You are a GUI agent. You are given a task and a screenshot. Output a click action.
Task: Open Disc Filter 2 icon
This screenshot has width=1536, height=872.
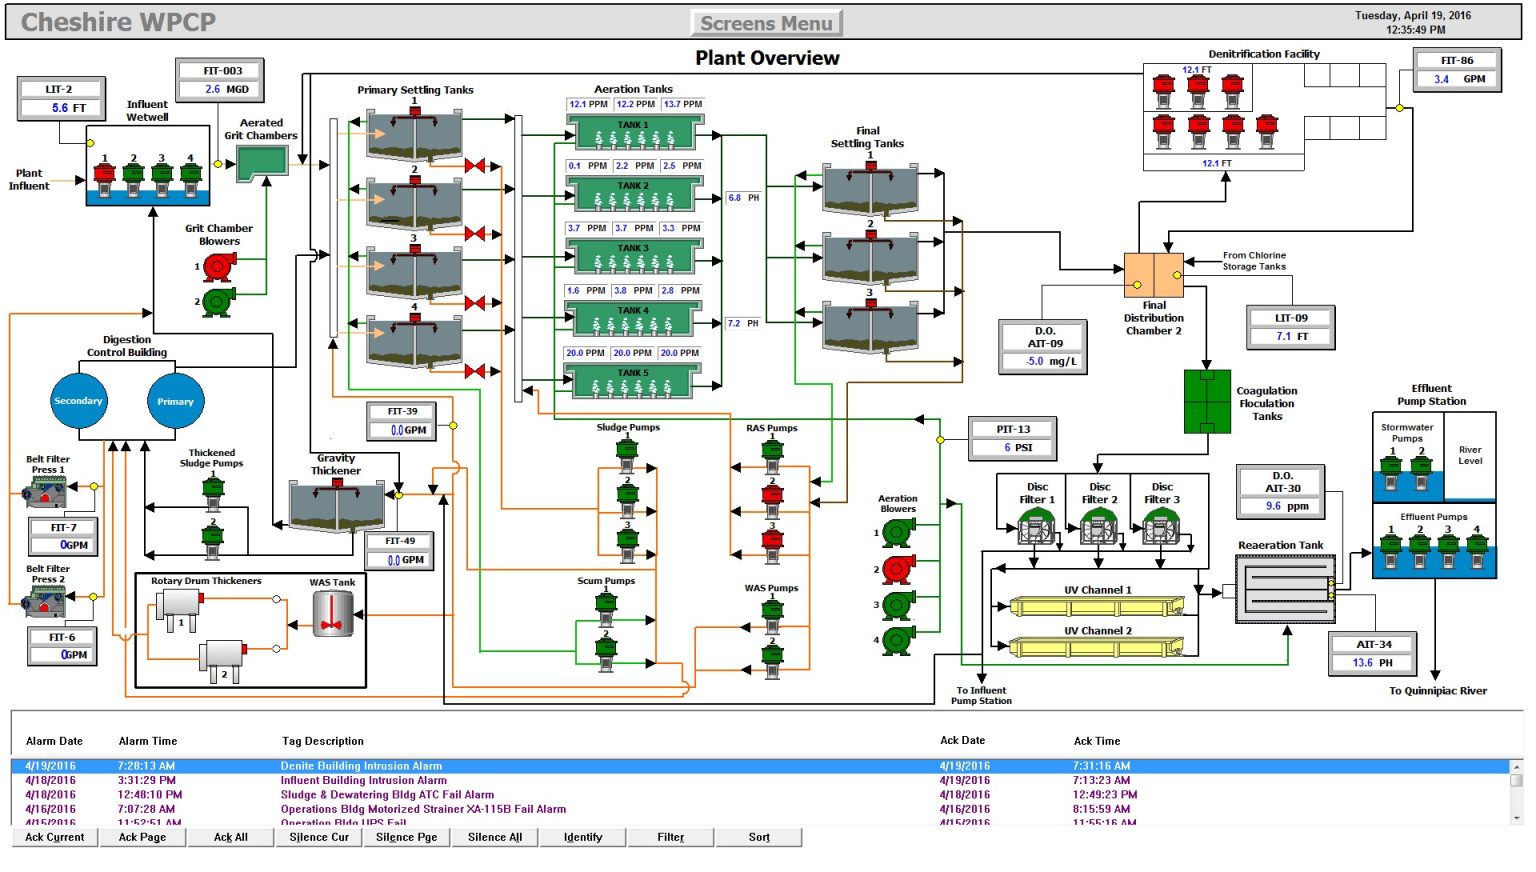pos(1099,527)
